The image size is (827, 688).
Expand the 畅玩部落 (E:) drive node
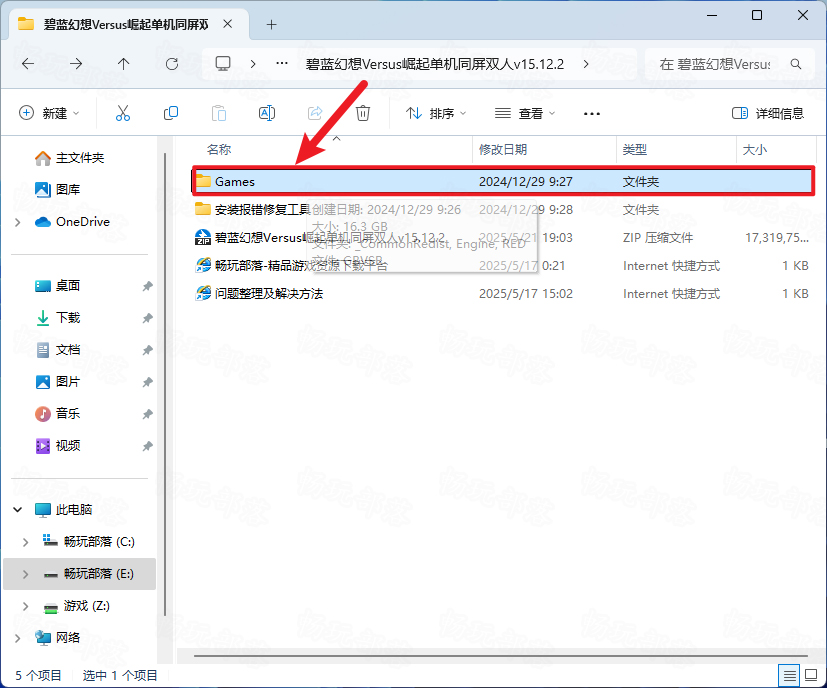coord(25,574)
